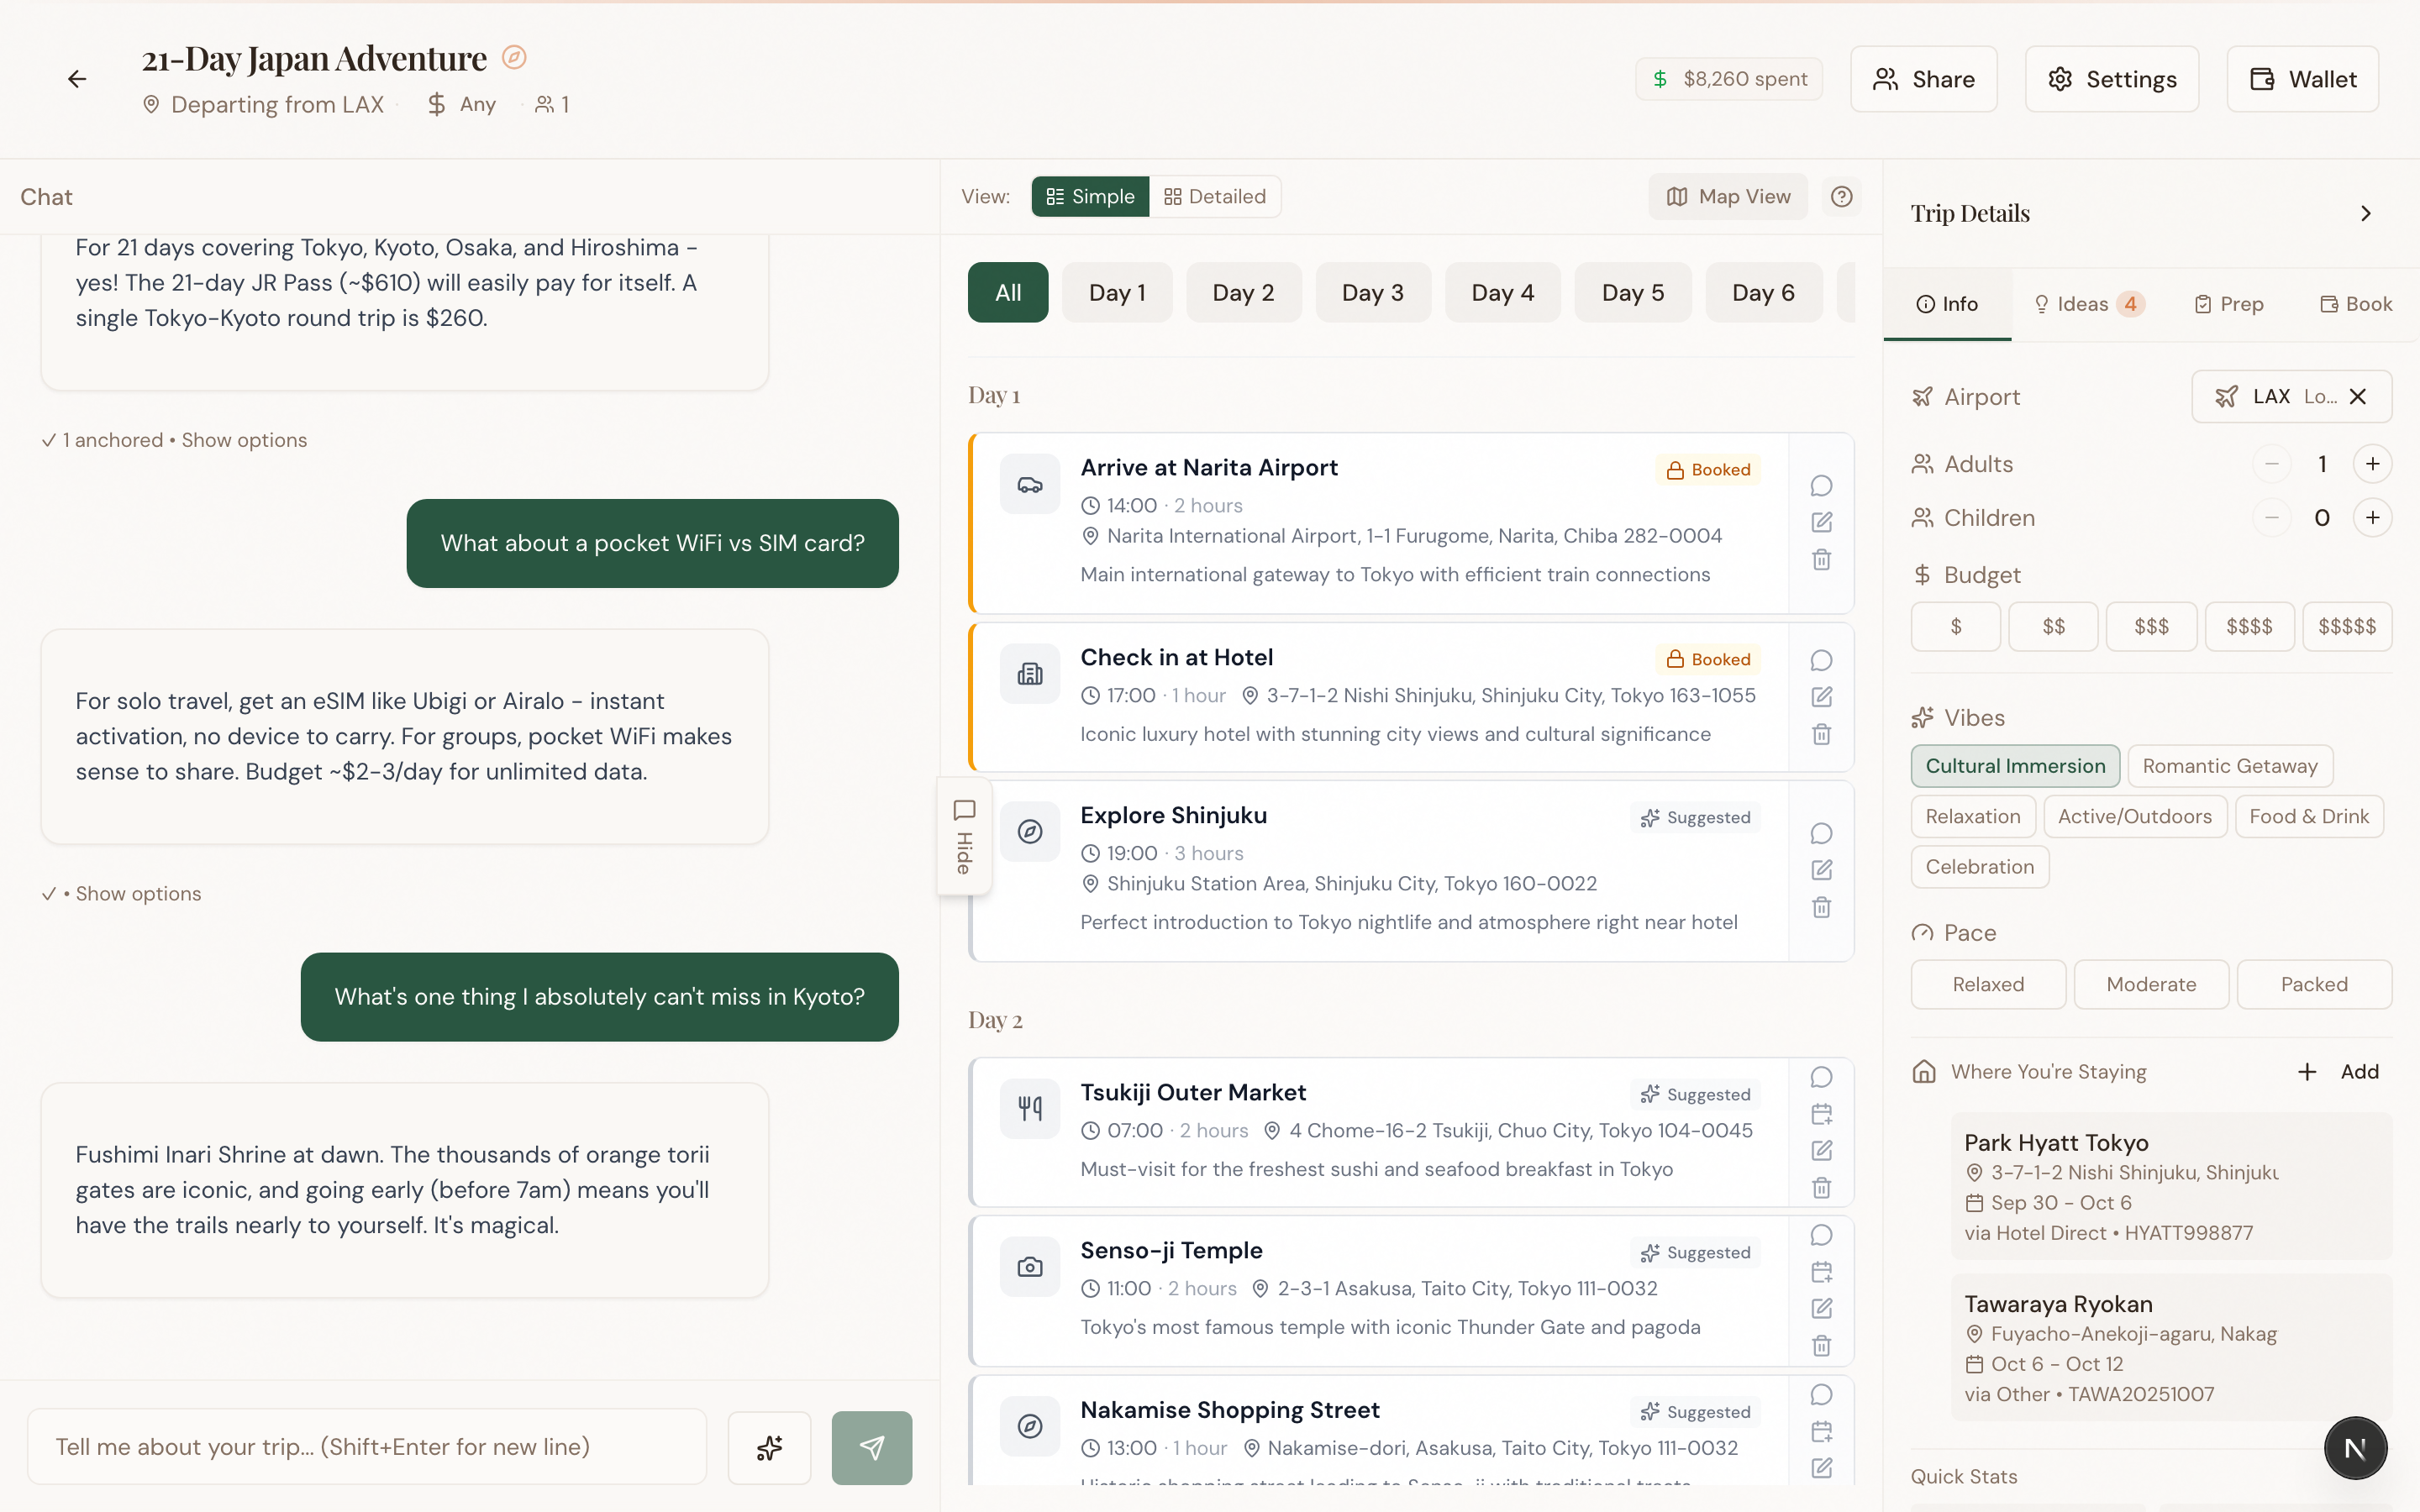
Task: Click the help question mark icon
Action: coord(1841,197)
